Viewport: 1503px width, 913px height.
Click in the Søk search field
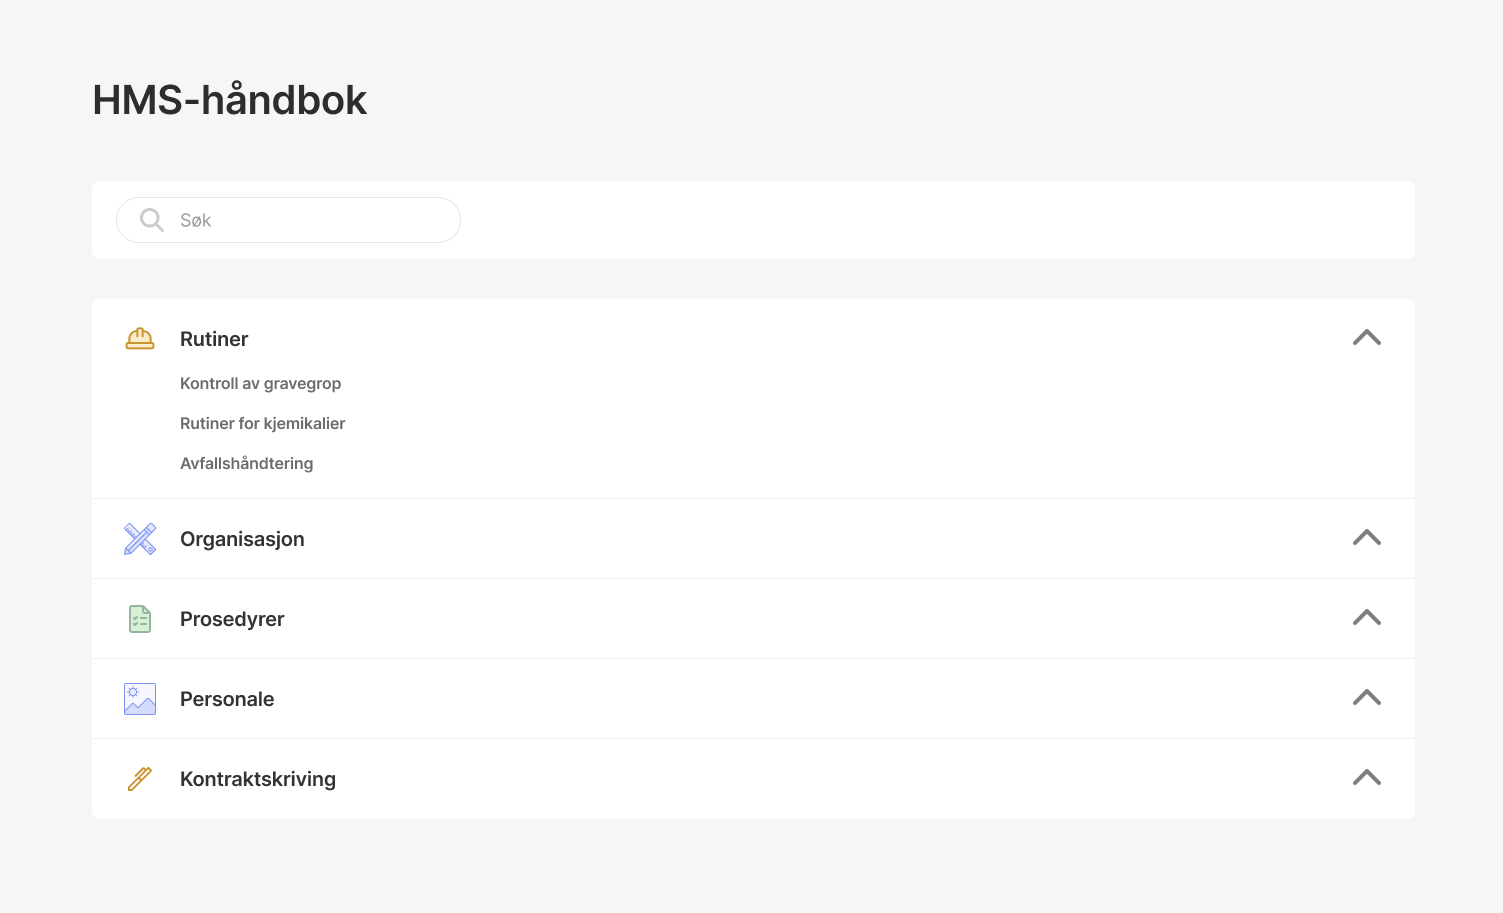coord(310,220)
